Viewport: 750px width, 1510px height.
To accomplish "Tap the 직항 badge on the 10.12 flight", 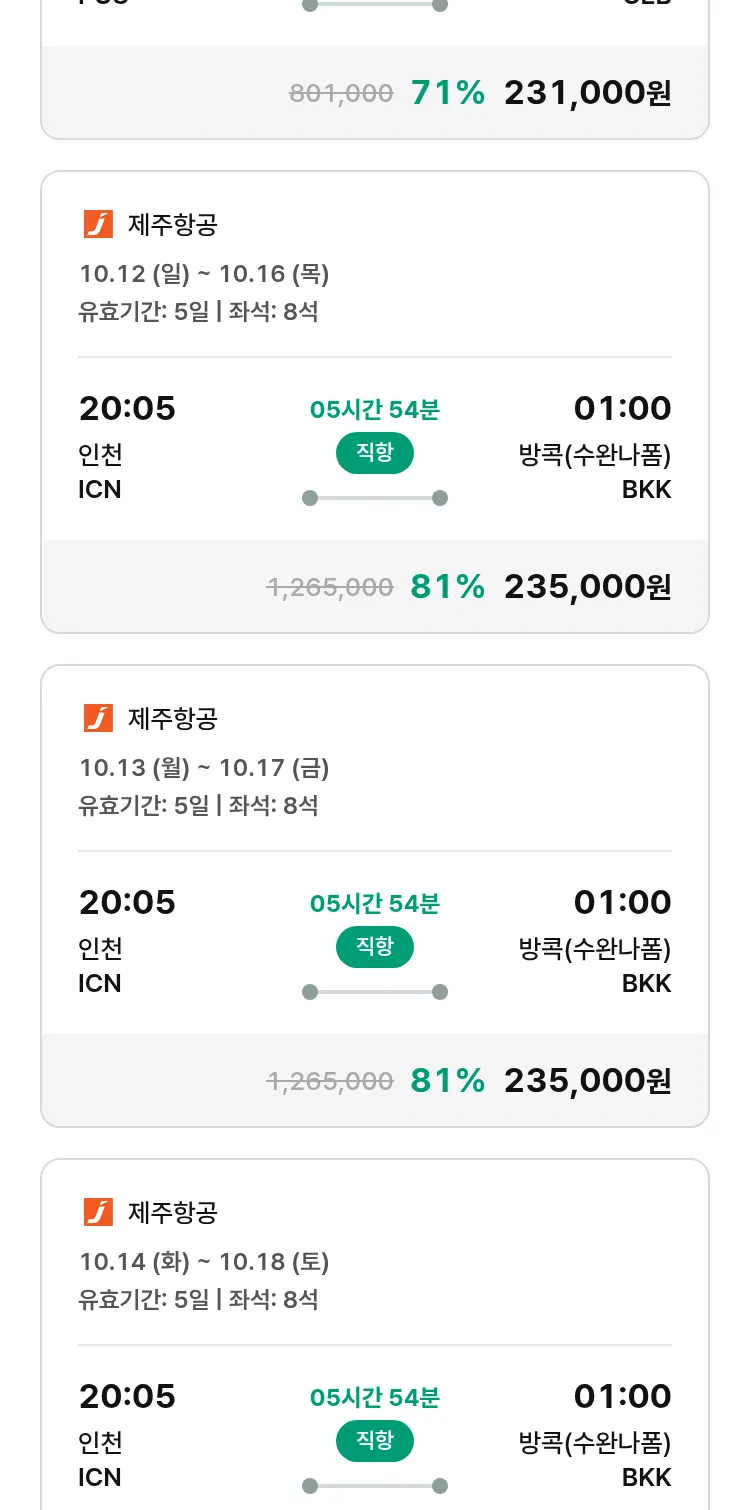I will pos(374,453).
